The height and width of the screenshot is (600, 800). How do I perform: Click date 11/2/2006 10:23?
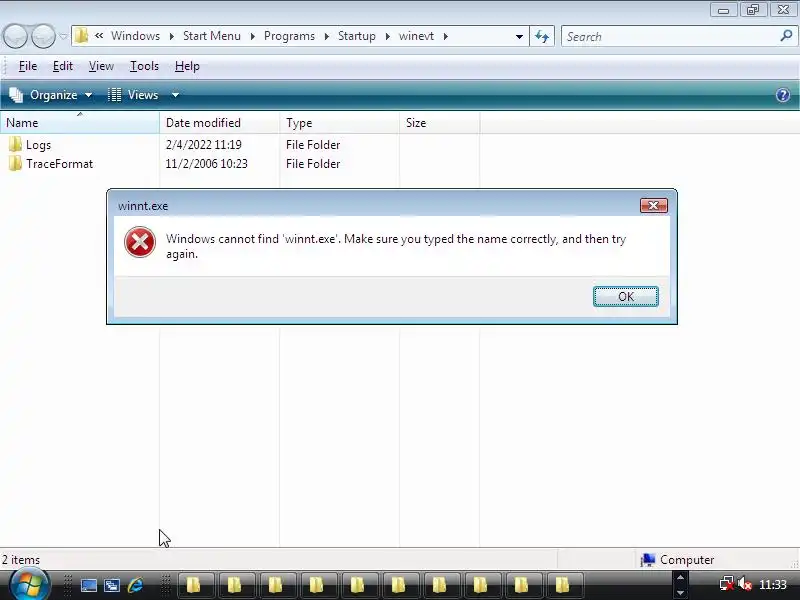(206, 164)
